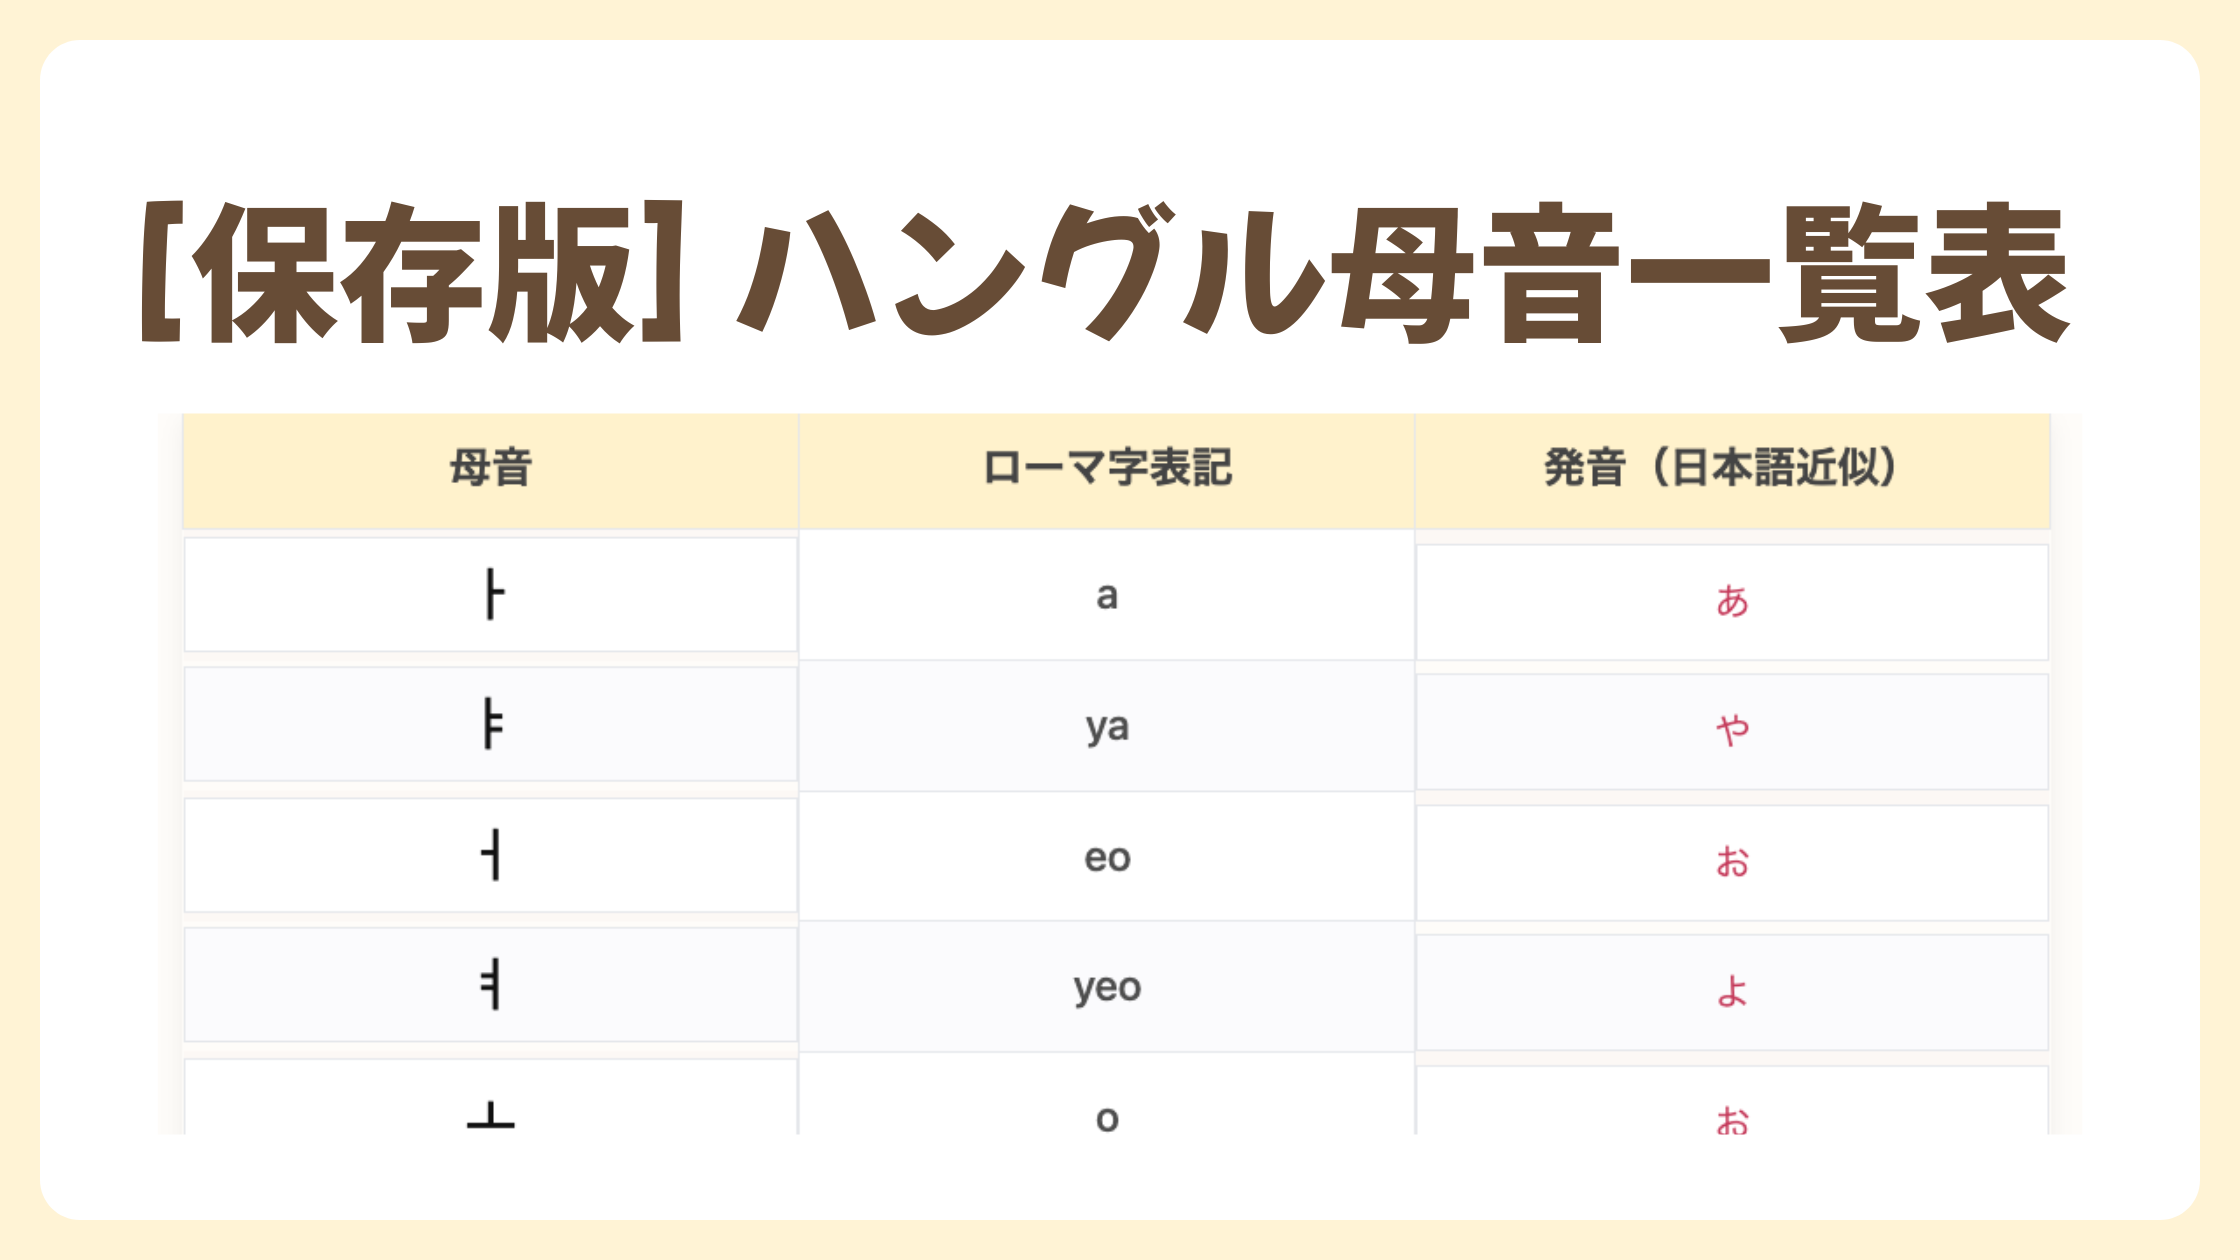Click the romanization 'o' cell
Viewport: 2240px width, 1260px height.
click(1106, 1094)
